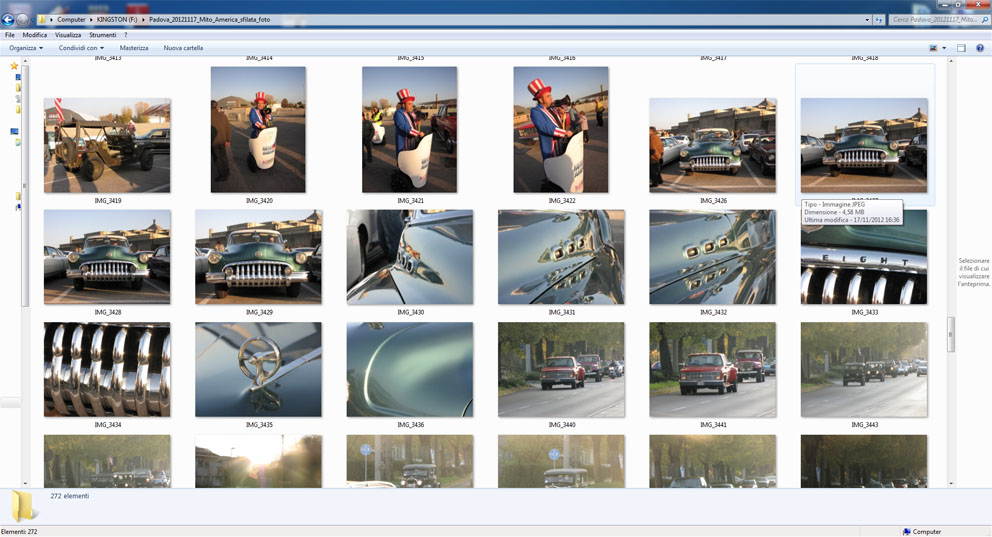Select the IMG_3430 chrome detail thumbnail
Image resolution: width=992 pixels, height=537 pixels.
409,257
